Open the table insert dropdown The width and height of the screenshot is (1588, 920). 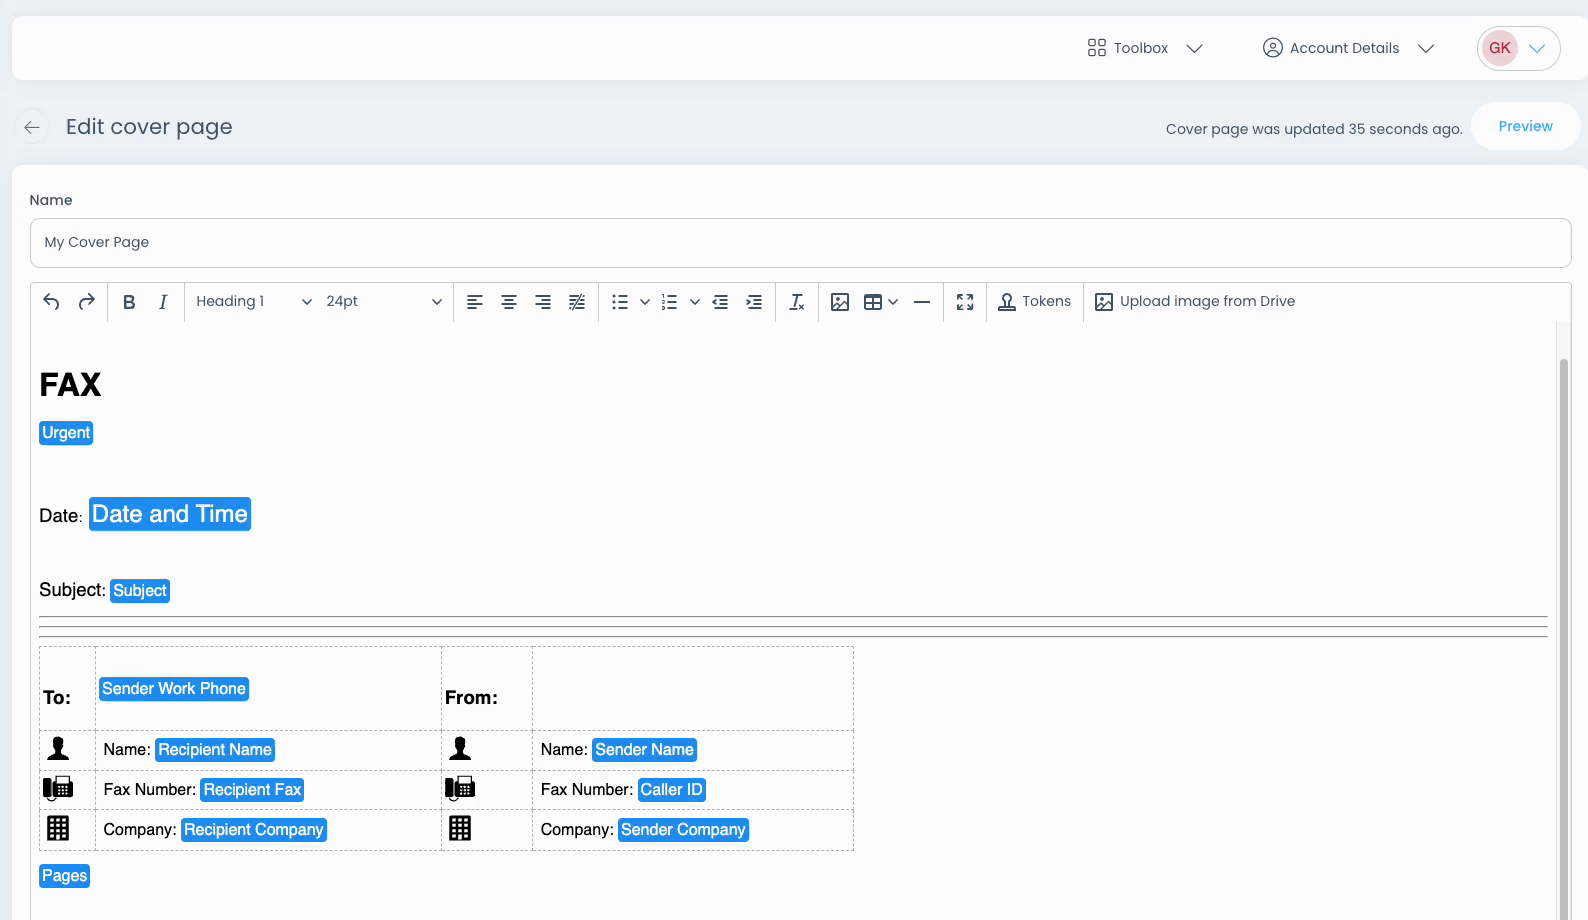click(881, 302)
